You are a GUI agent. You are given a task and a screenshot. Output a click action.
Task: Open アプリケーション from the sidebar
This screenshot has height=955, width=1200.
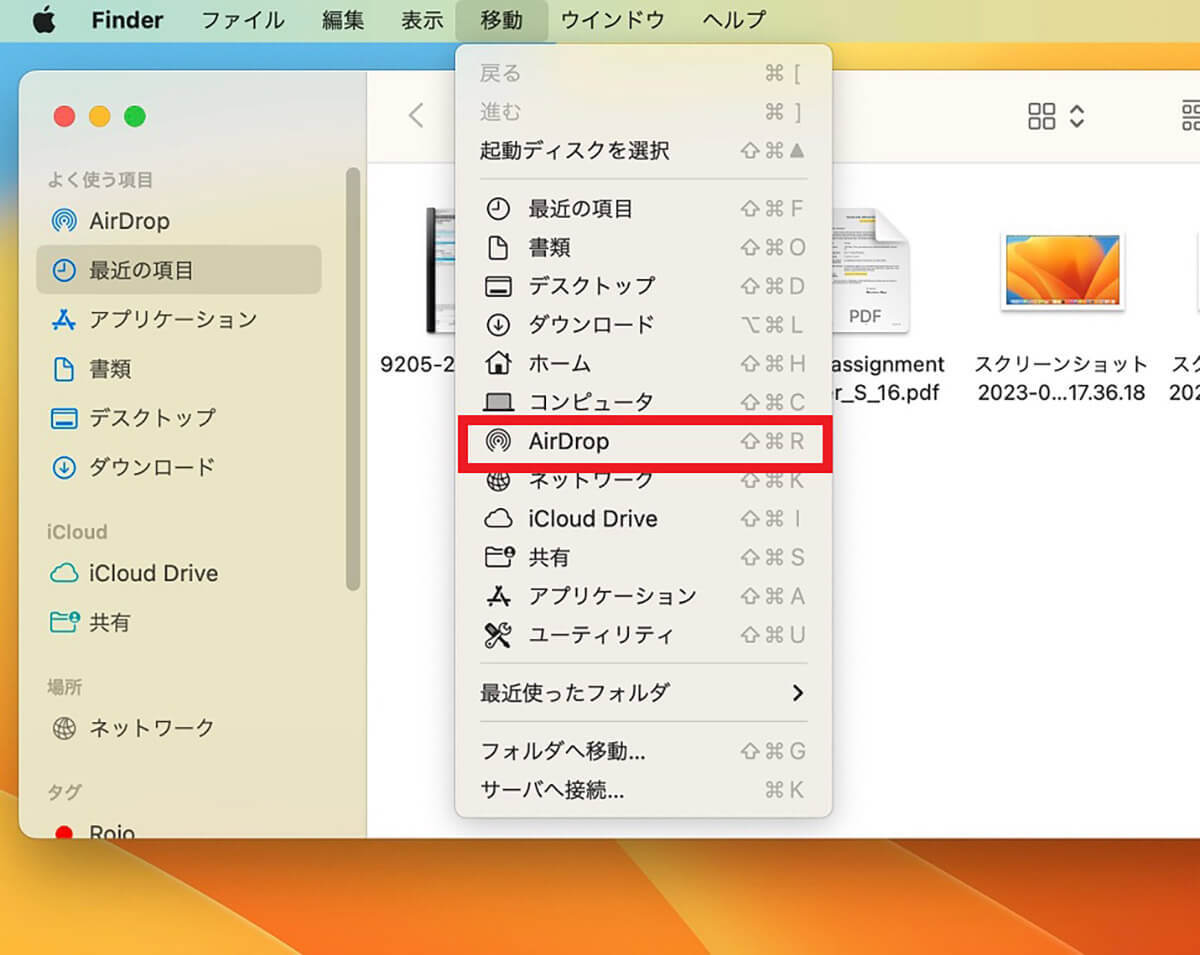click(179, 319)
